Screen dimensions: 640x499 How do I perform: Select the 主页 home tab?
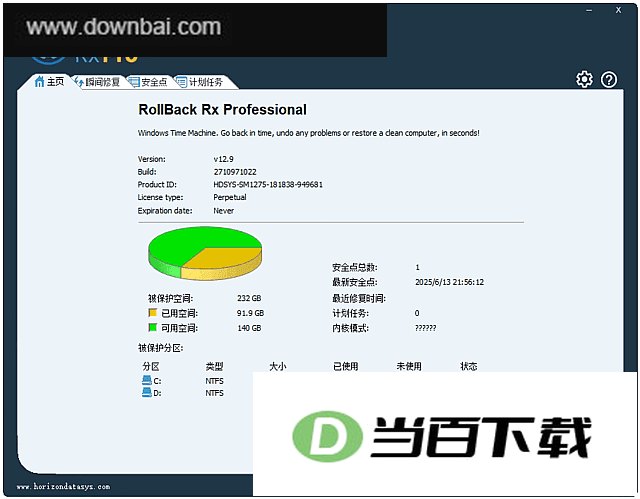pos(49,82)
